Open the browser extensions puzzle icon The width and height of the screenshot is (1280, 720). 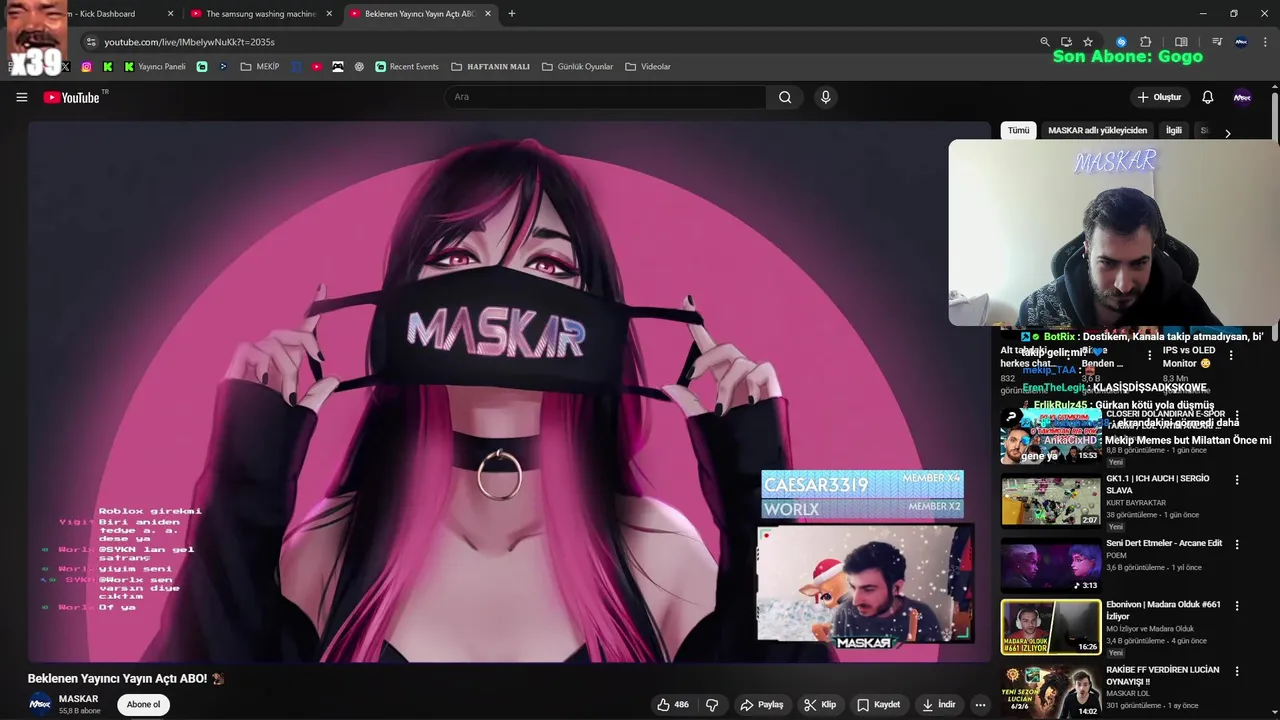[x=1146, y=42]
